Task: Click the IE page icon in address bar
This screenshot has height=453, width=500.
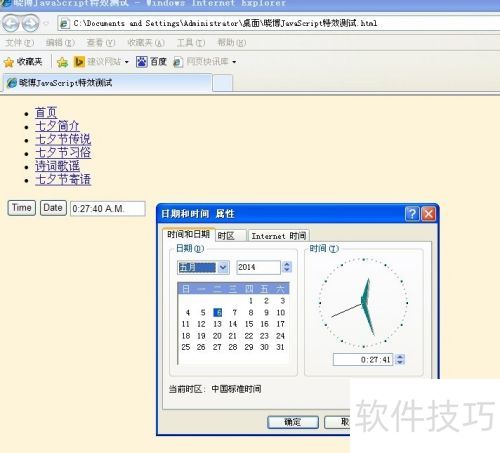Action: (64, 23)
